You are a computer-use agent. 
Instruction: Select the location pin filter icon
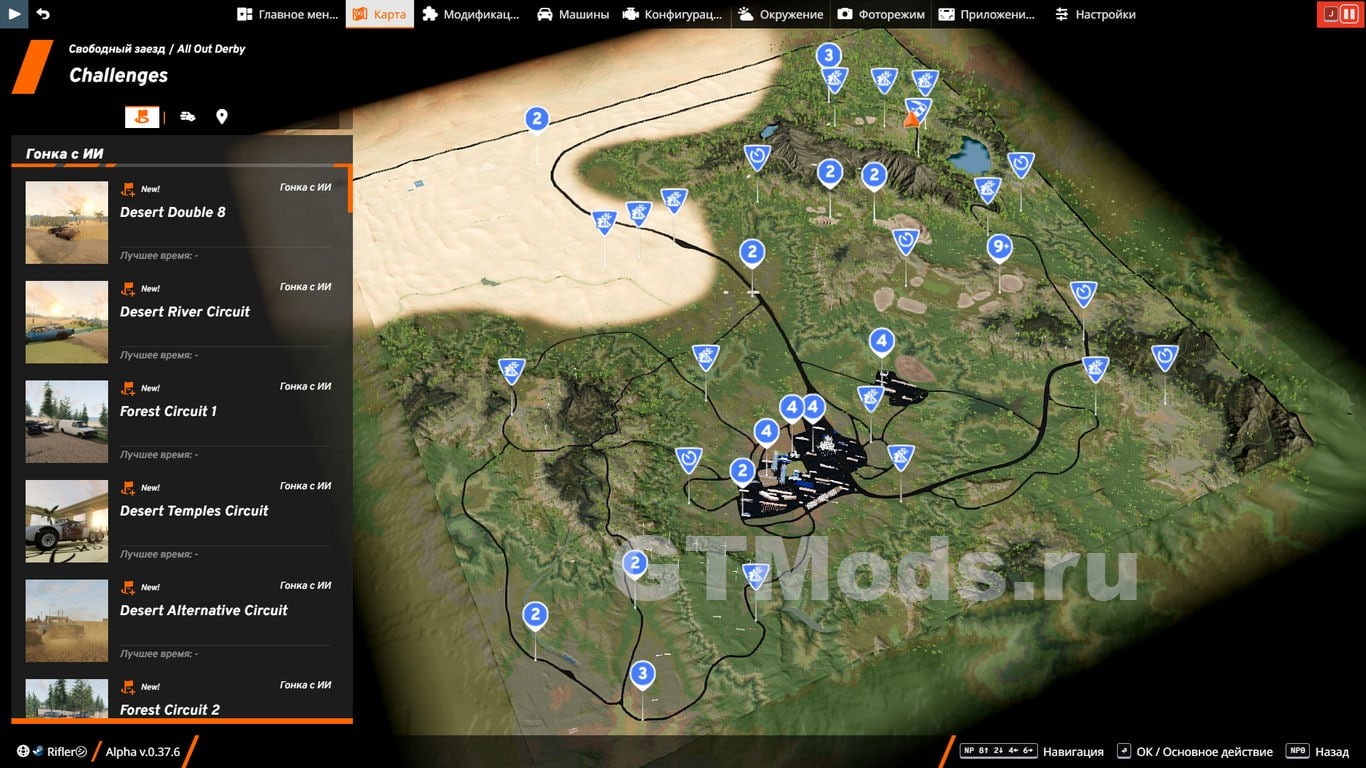[x=222, y=116]
